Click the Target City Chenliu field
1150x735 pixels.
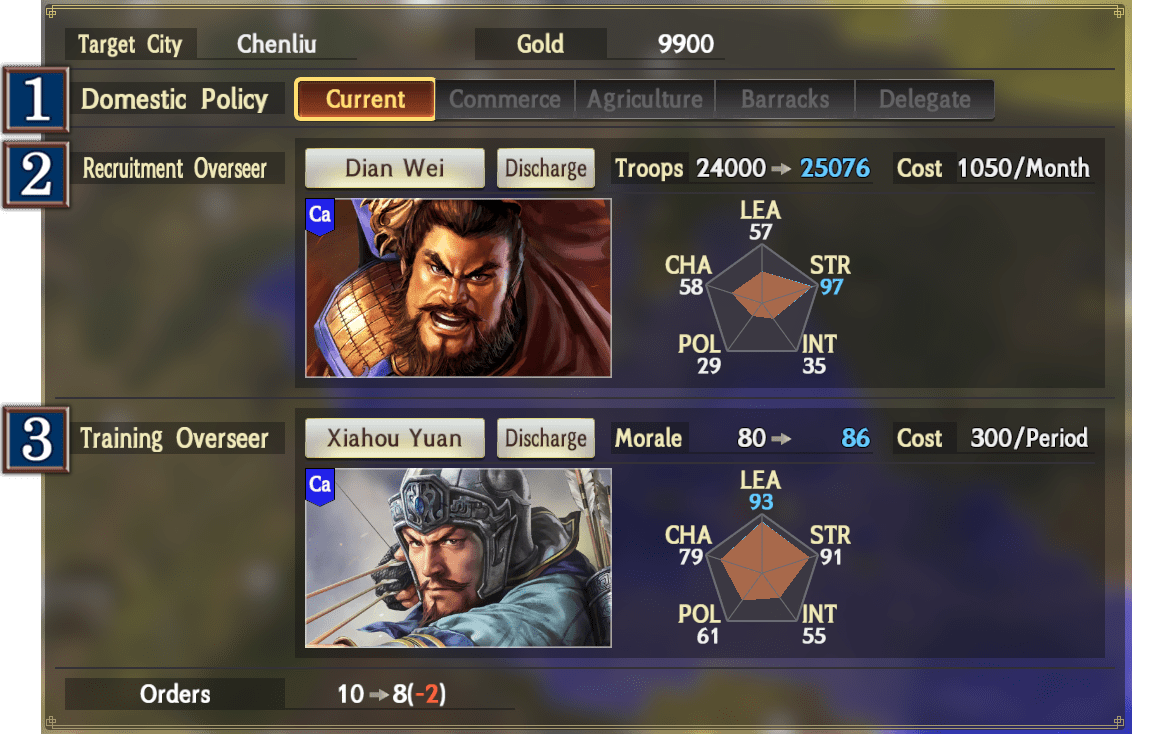pos(276,44)
